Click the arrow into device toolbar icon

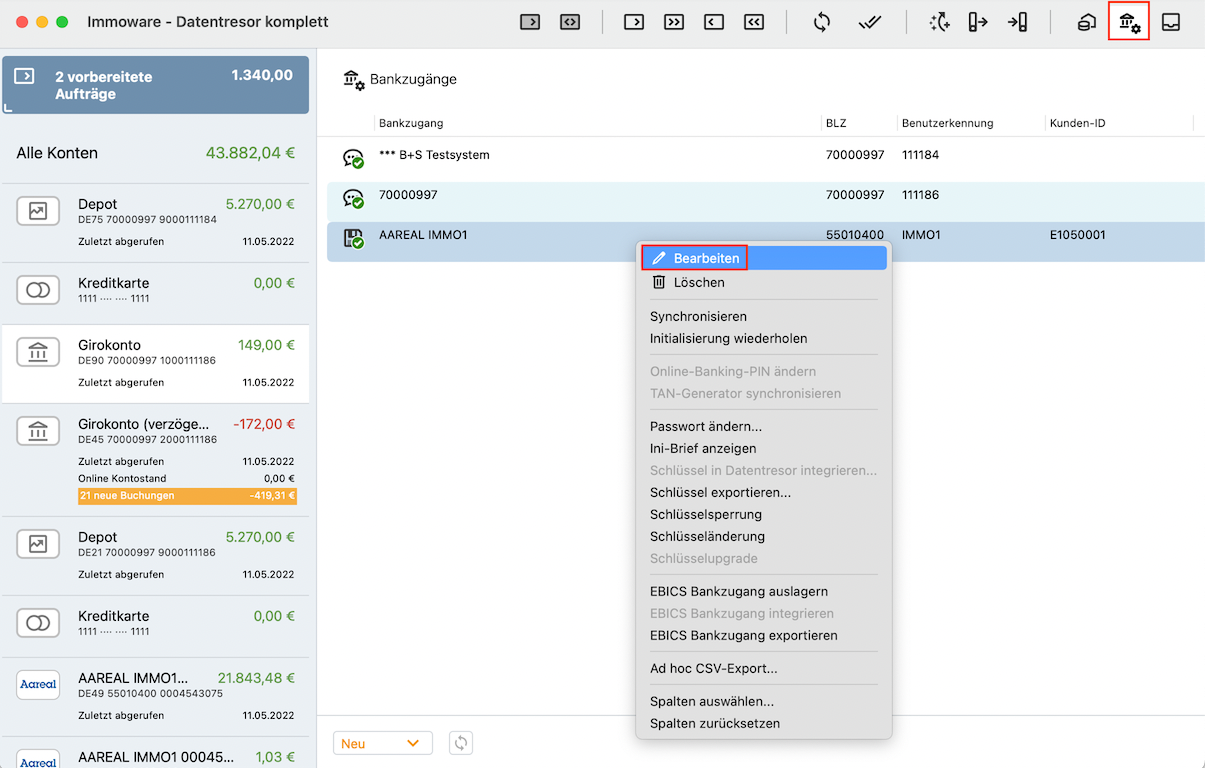[x=1018, y=22]
